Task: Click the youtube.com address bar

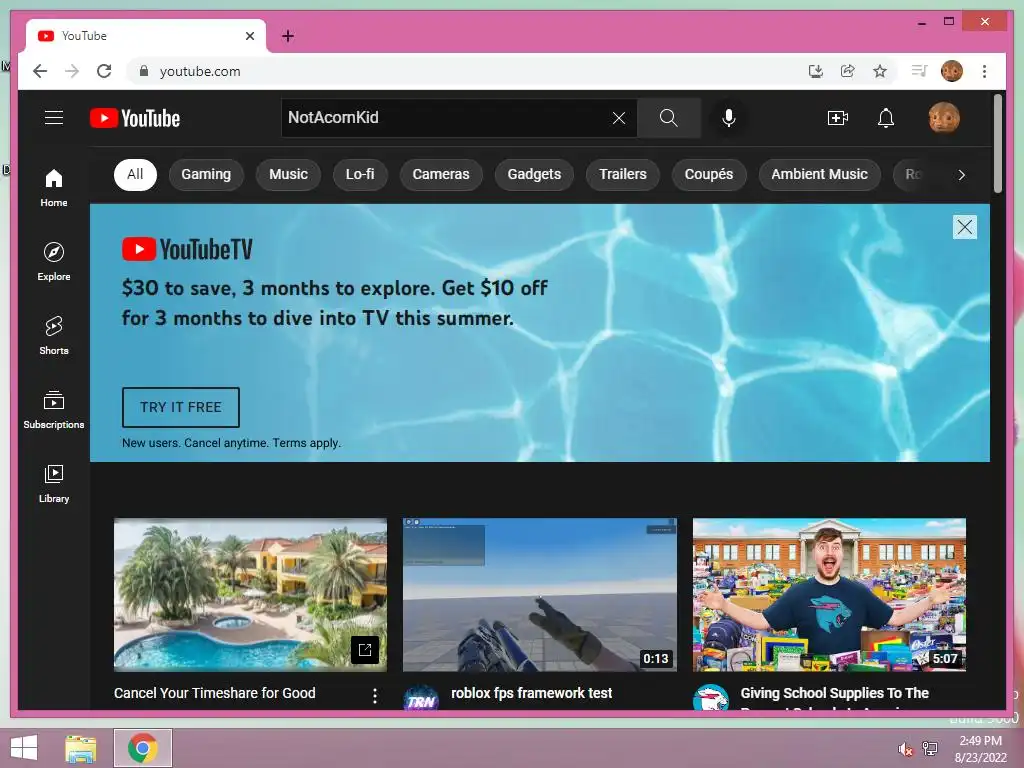Action: pyautogui.click(x=200, y=71)
